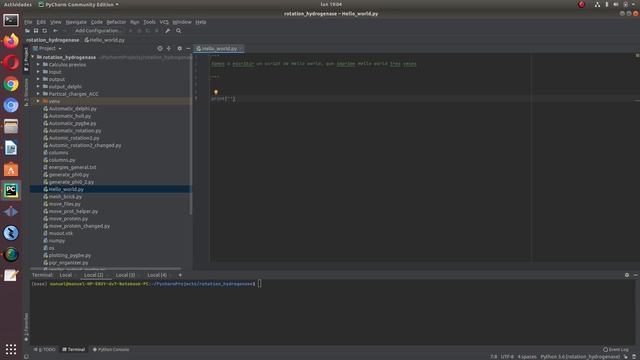The image size is (640, 360).
Task: Open settings via the wrench icon
Action: click(167, 31)
